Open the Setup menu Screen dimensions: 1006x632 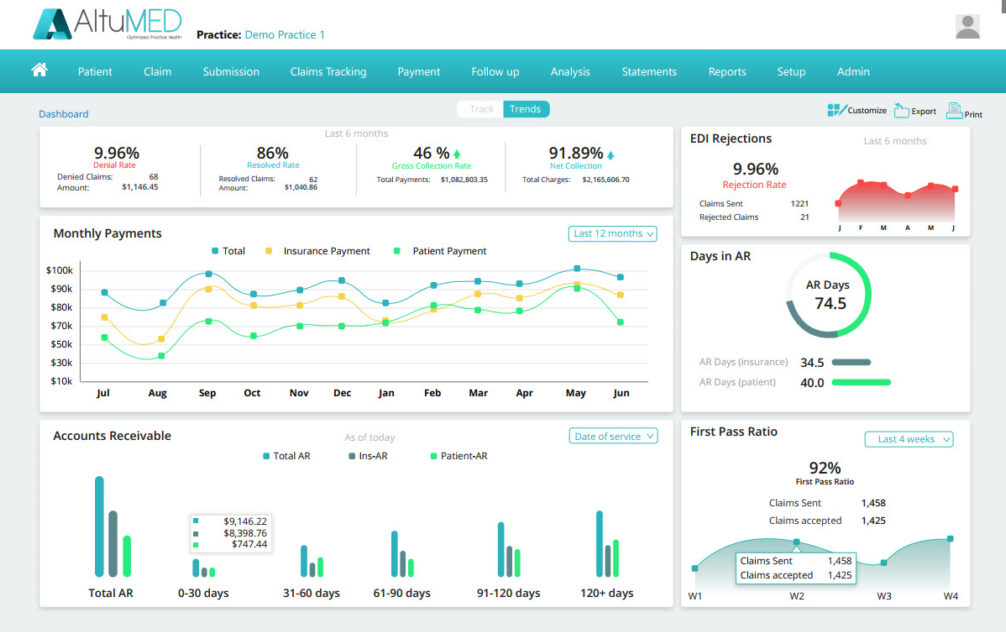[791, 71]
